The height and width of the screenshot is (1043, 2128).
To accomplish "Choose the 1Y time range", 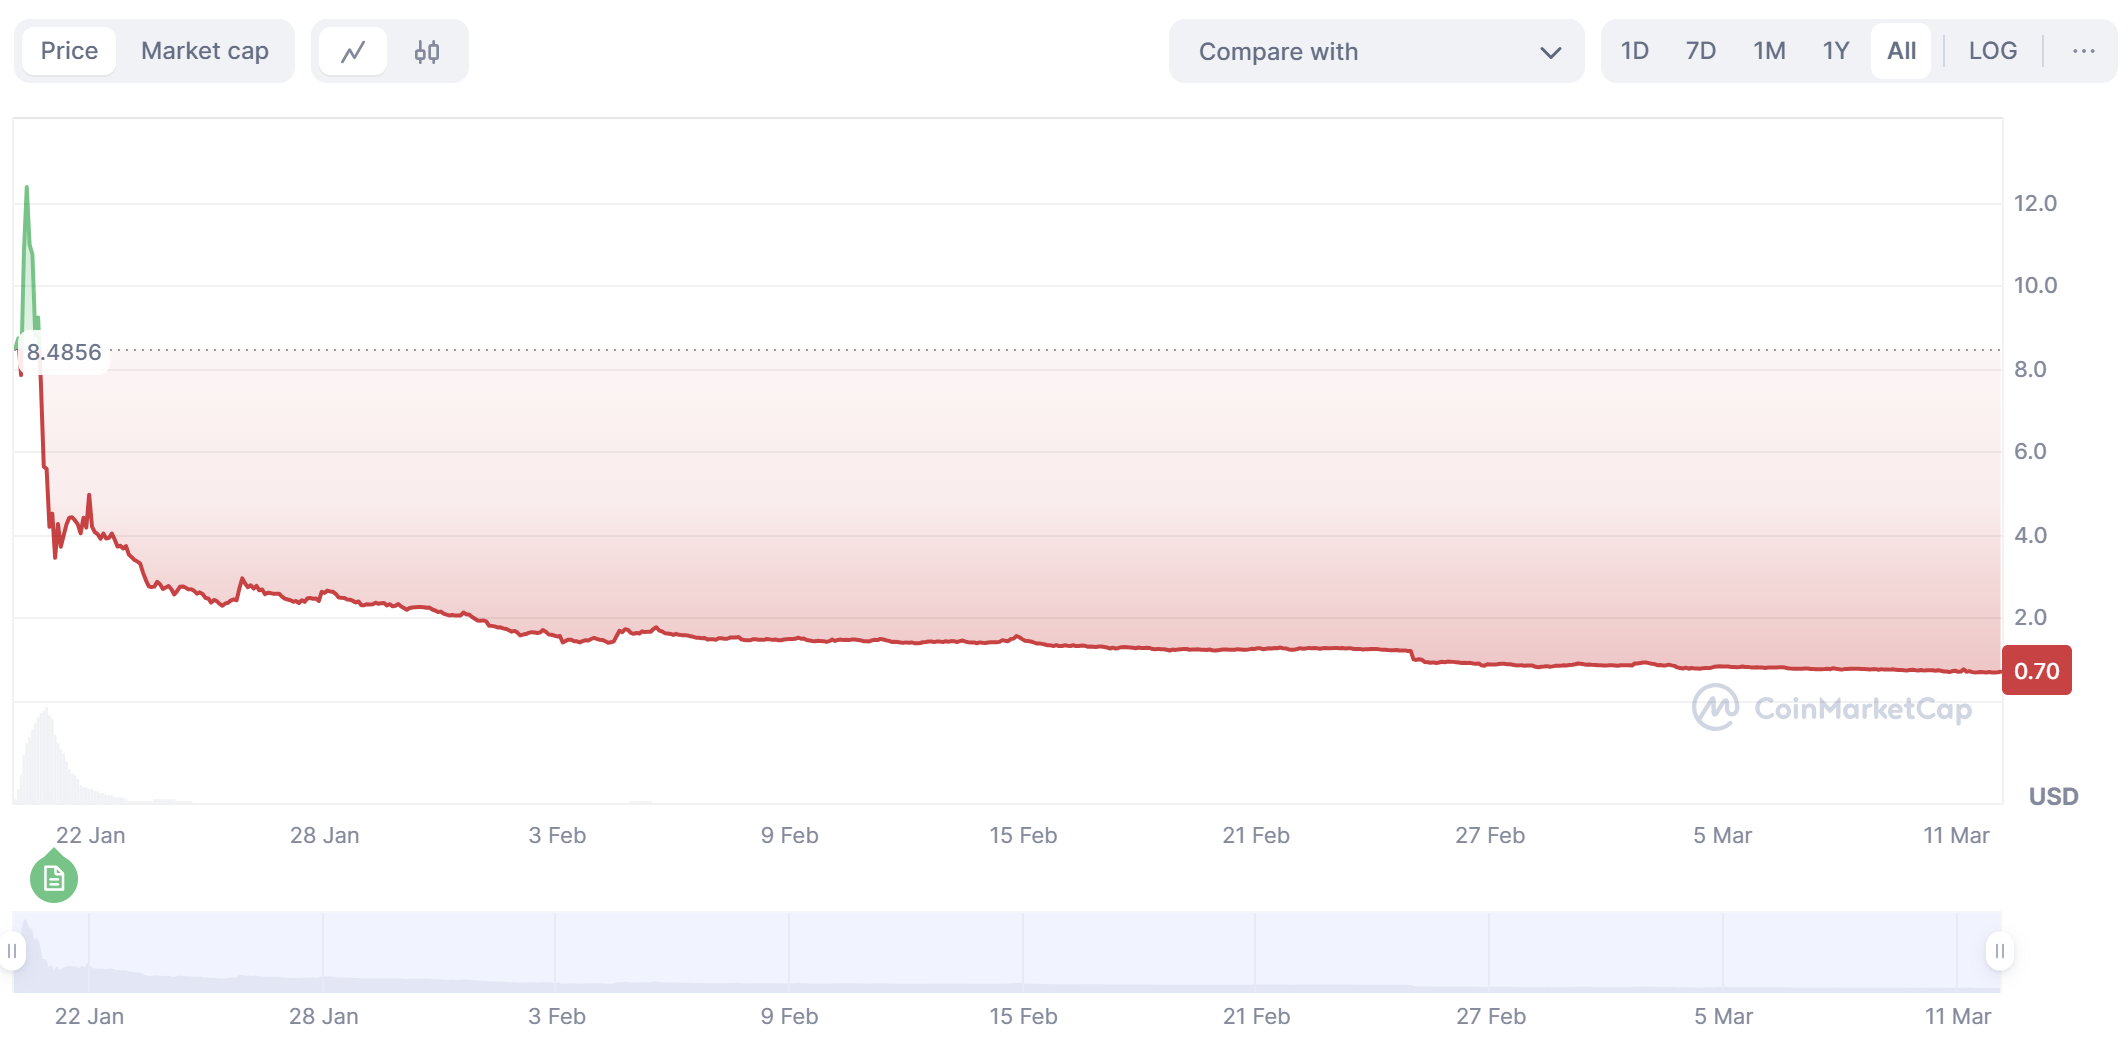I will [x=1835, y=51].
